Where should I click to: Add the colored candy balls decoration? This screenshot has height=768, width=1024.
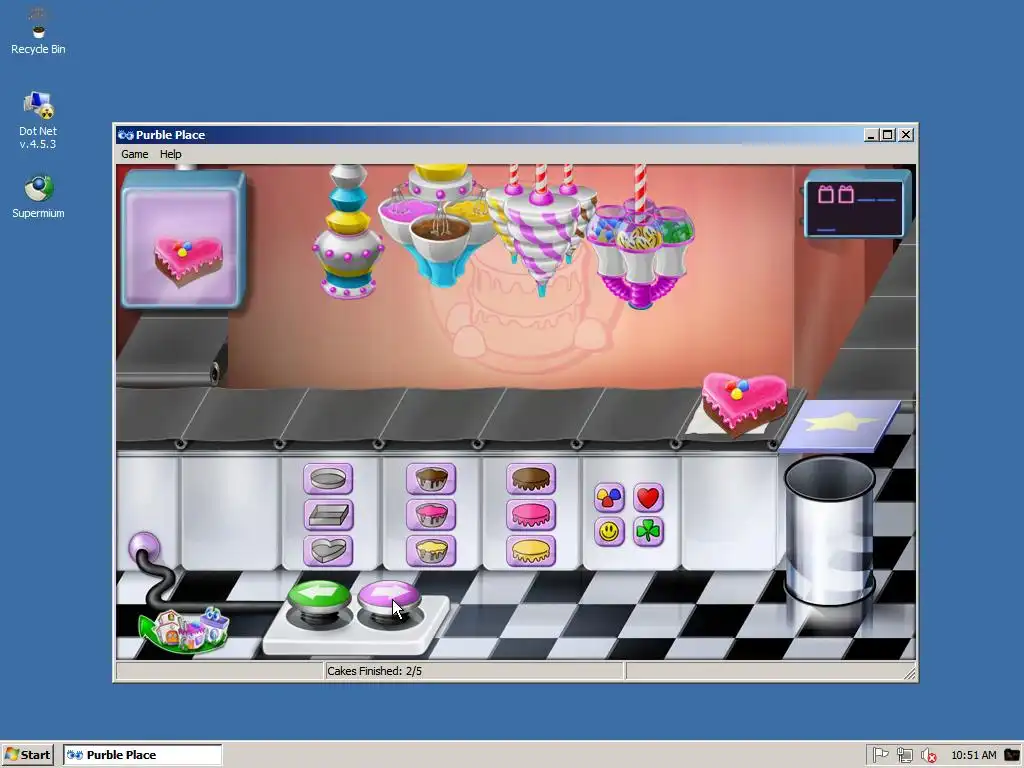[x=609, y=498]
